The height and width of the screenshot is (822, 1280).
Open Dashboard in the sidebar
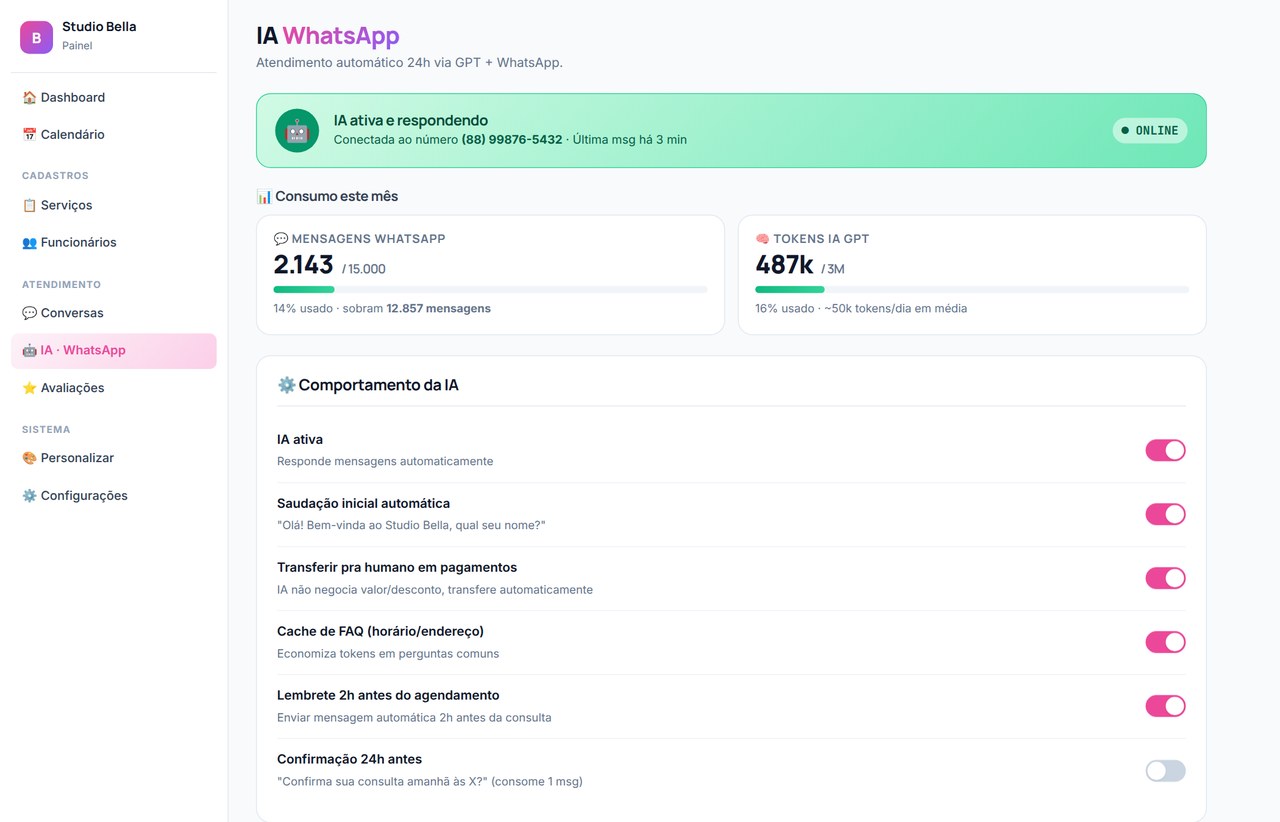[114, 97]
